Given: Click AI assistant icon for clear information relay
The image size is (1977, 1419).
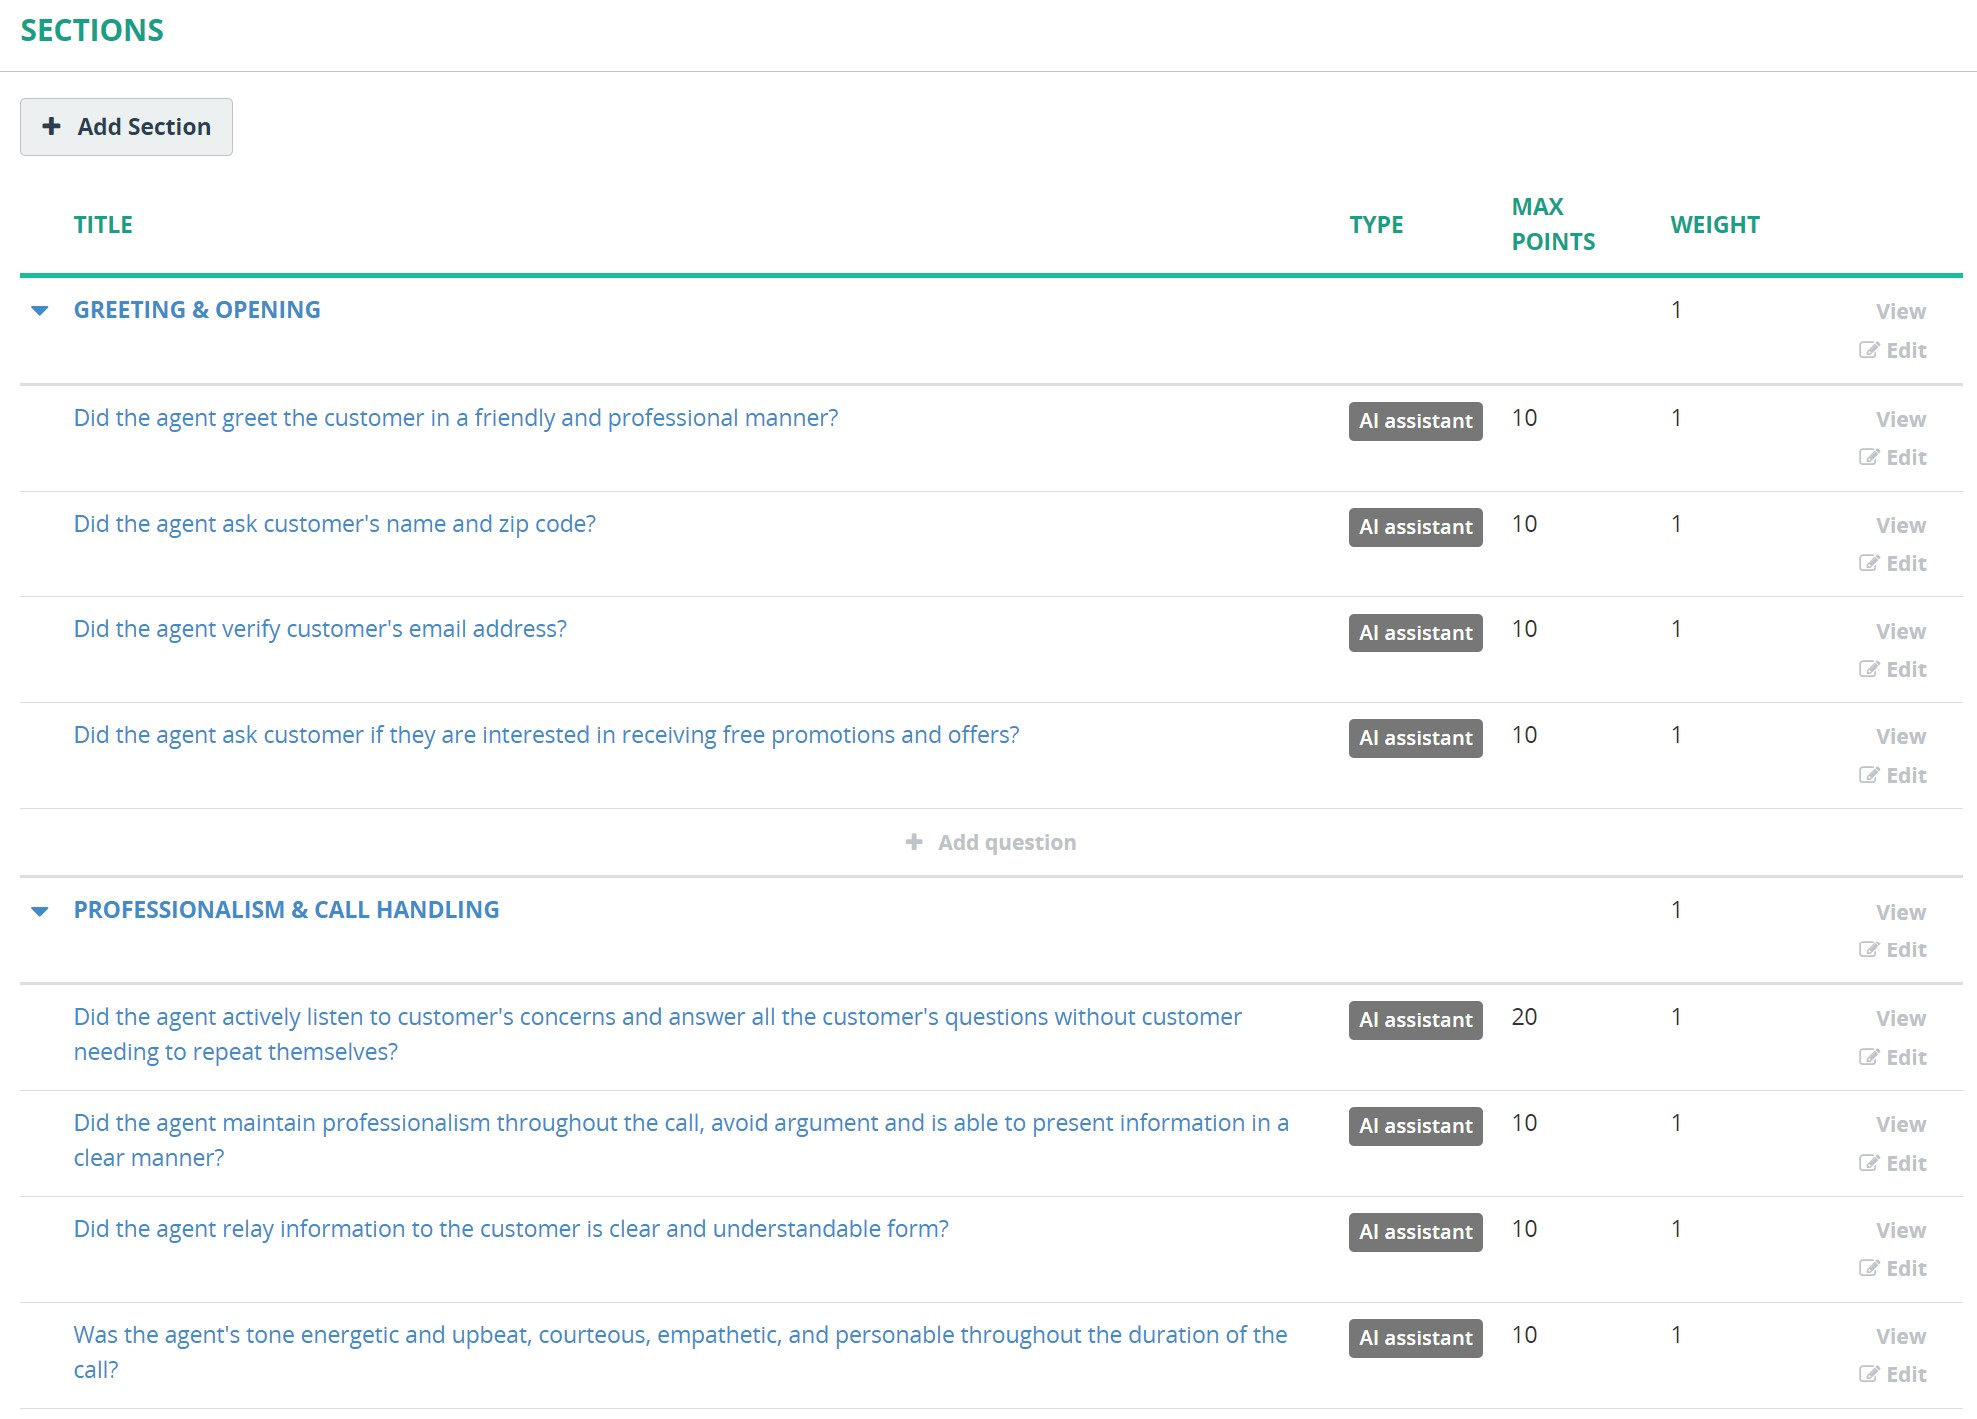Looking at the screenshot, I should (1415, 1232).
